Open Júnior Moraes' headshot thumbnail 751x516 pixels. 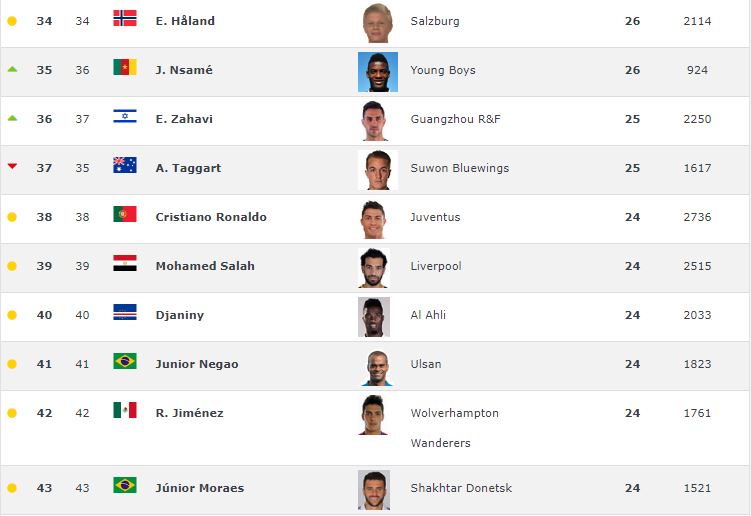click(374, 490)
